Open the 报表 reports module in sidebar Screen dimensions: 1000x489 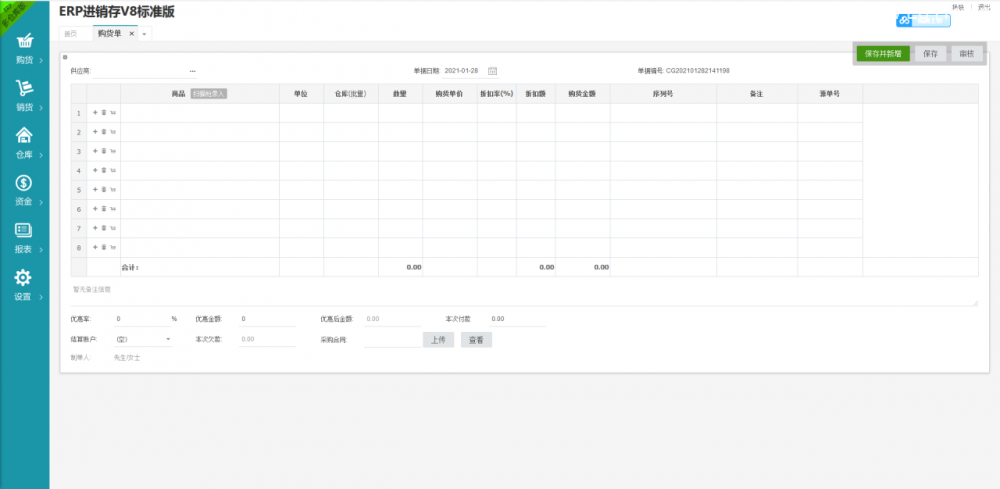point(24,238)
